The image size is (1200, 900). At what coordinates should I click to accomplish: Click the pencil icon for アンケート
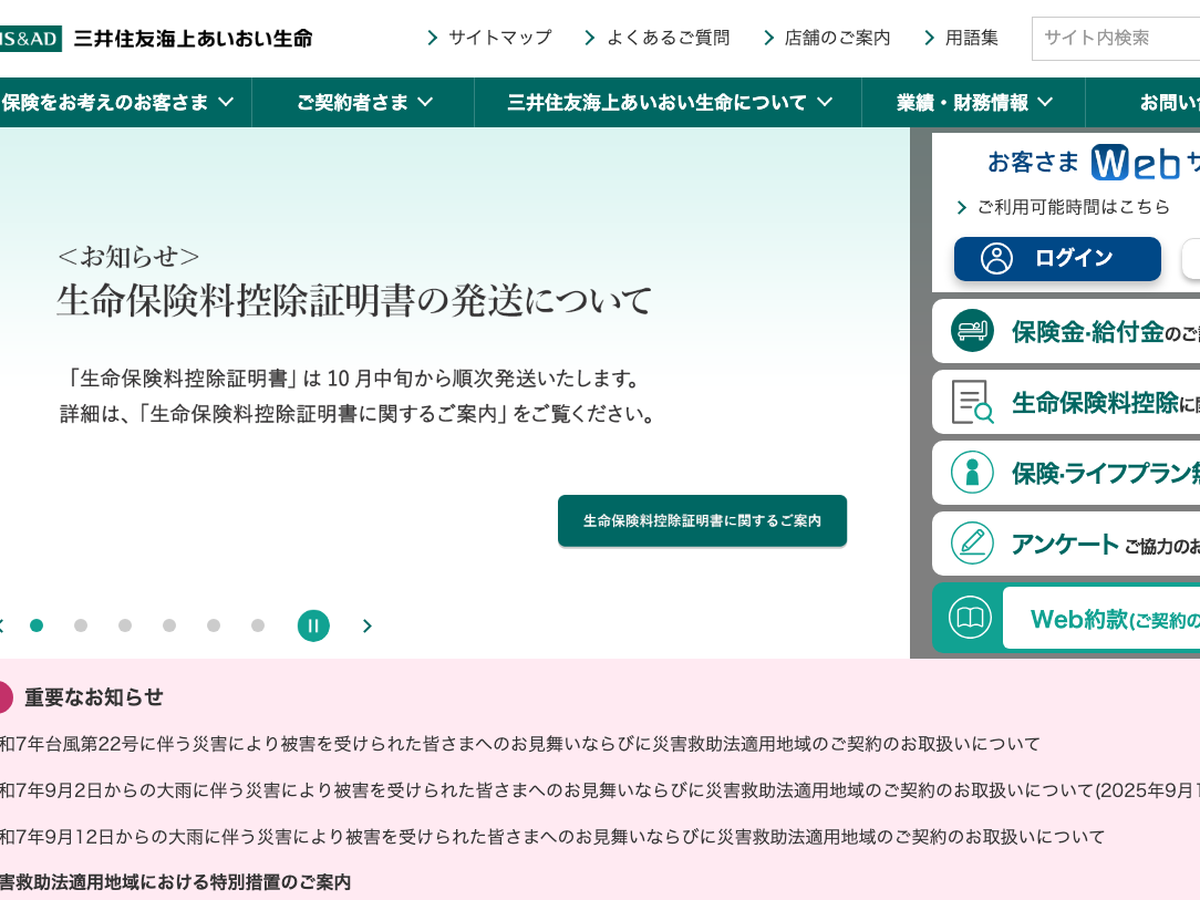click(971, 543)
